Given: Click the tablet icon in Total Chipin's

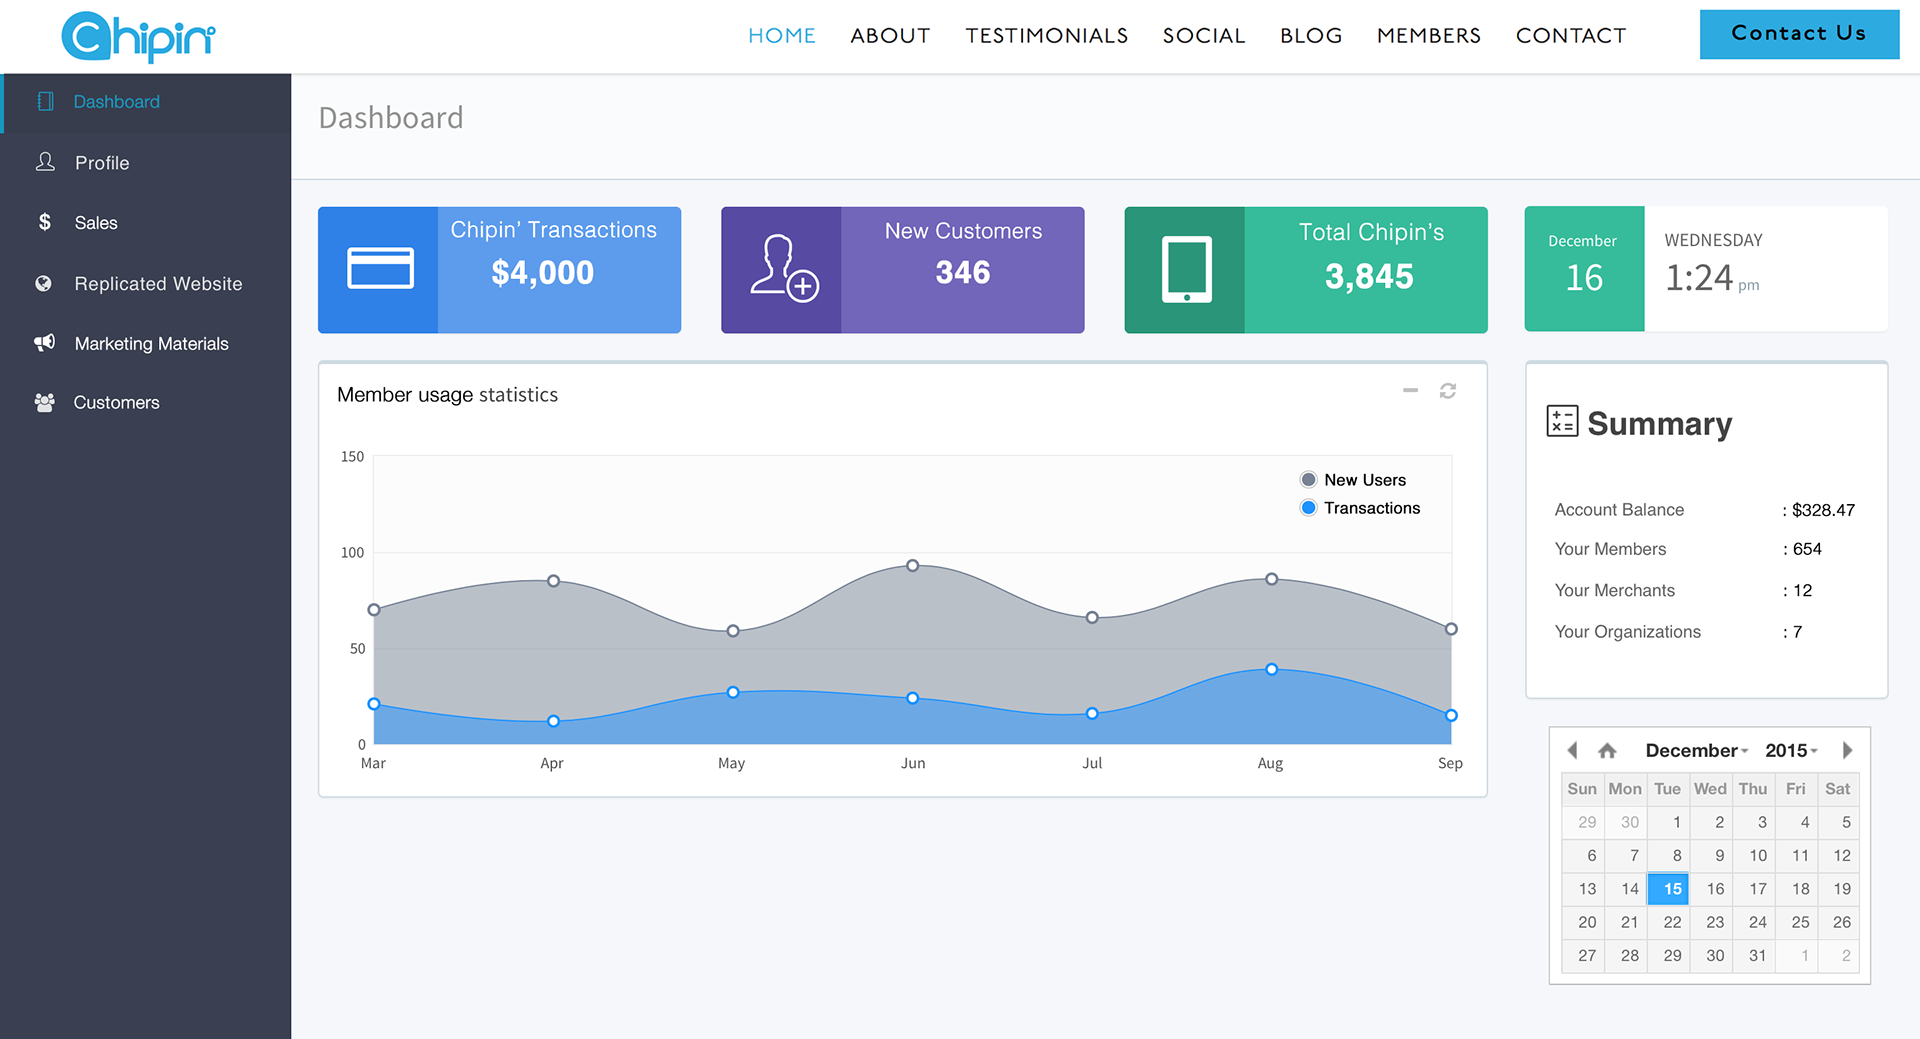Looking at the screenshot, I should 1186,269.
